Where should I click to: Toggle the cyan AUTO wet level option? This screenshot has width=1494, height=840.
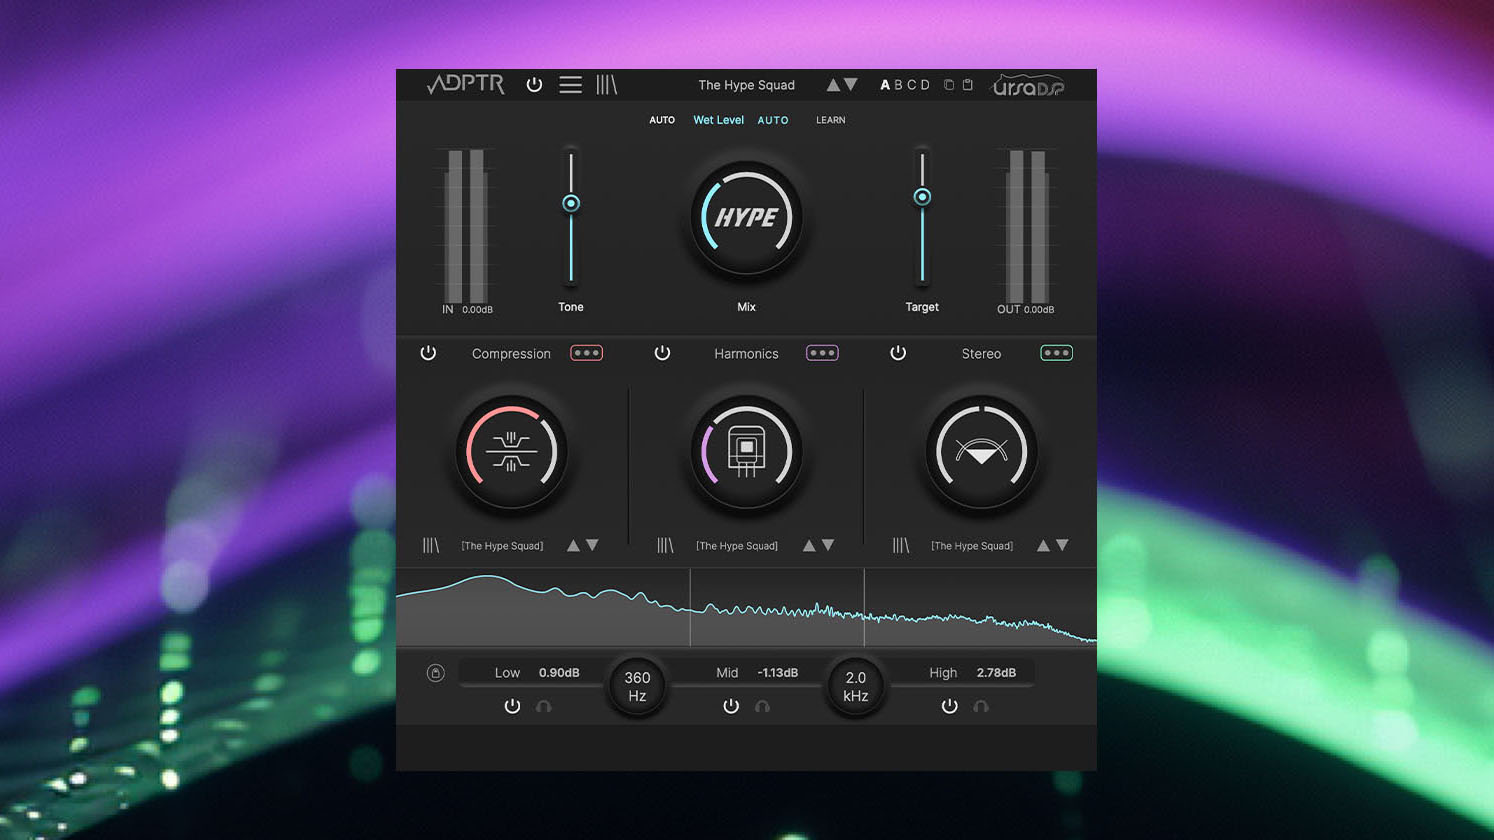(x=773, y=120)
